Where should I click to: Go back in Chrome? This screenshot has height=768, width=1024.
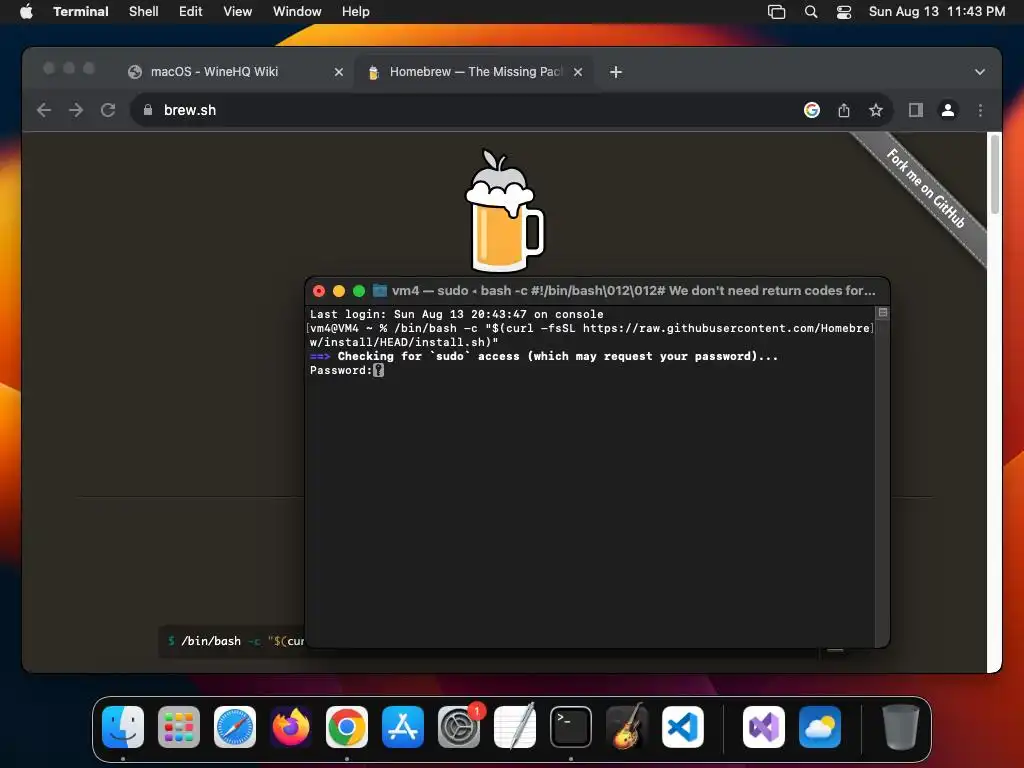tap(44, 110)
